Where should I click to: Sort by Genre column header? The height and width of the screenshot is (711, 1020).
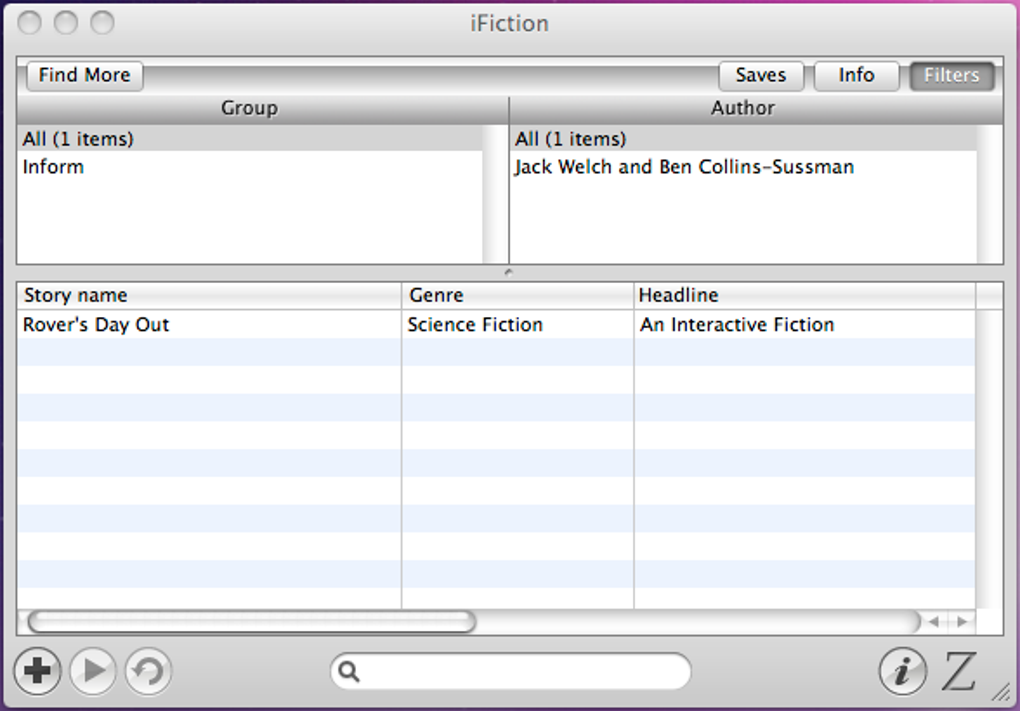coord(437,295)
